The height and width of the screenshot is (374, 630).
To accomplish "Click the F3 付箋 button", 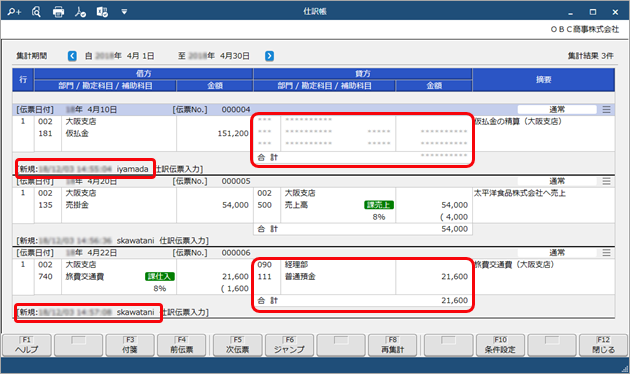I will 130,345.
